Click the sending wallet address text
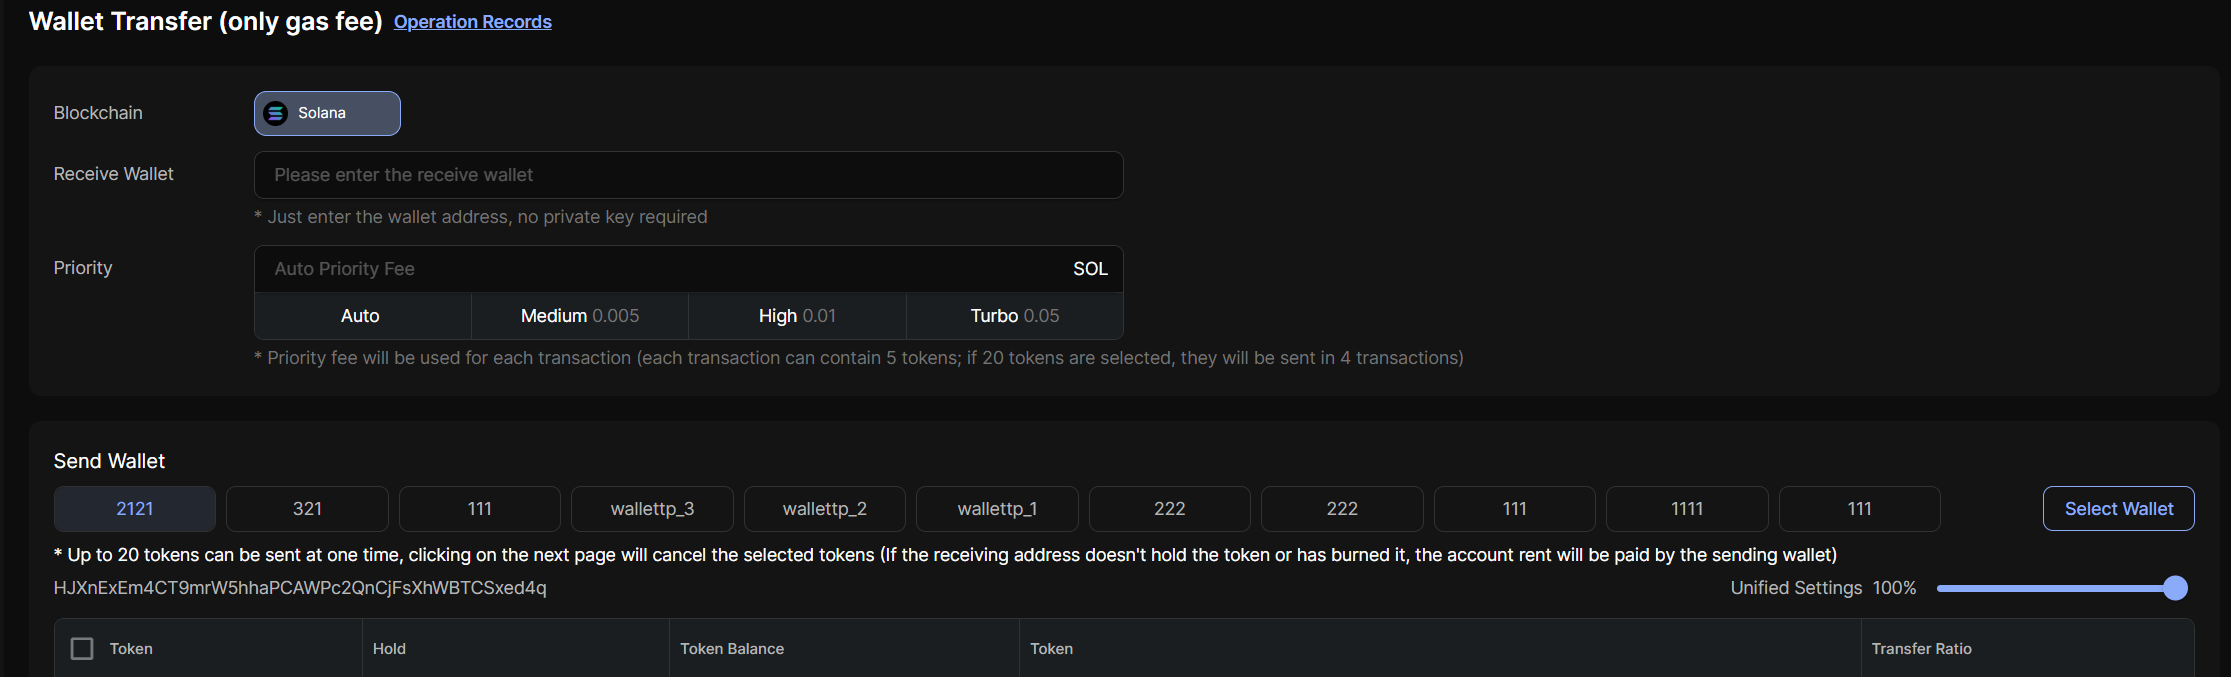The image size is (2231, 677). 300,588
